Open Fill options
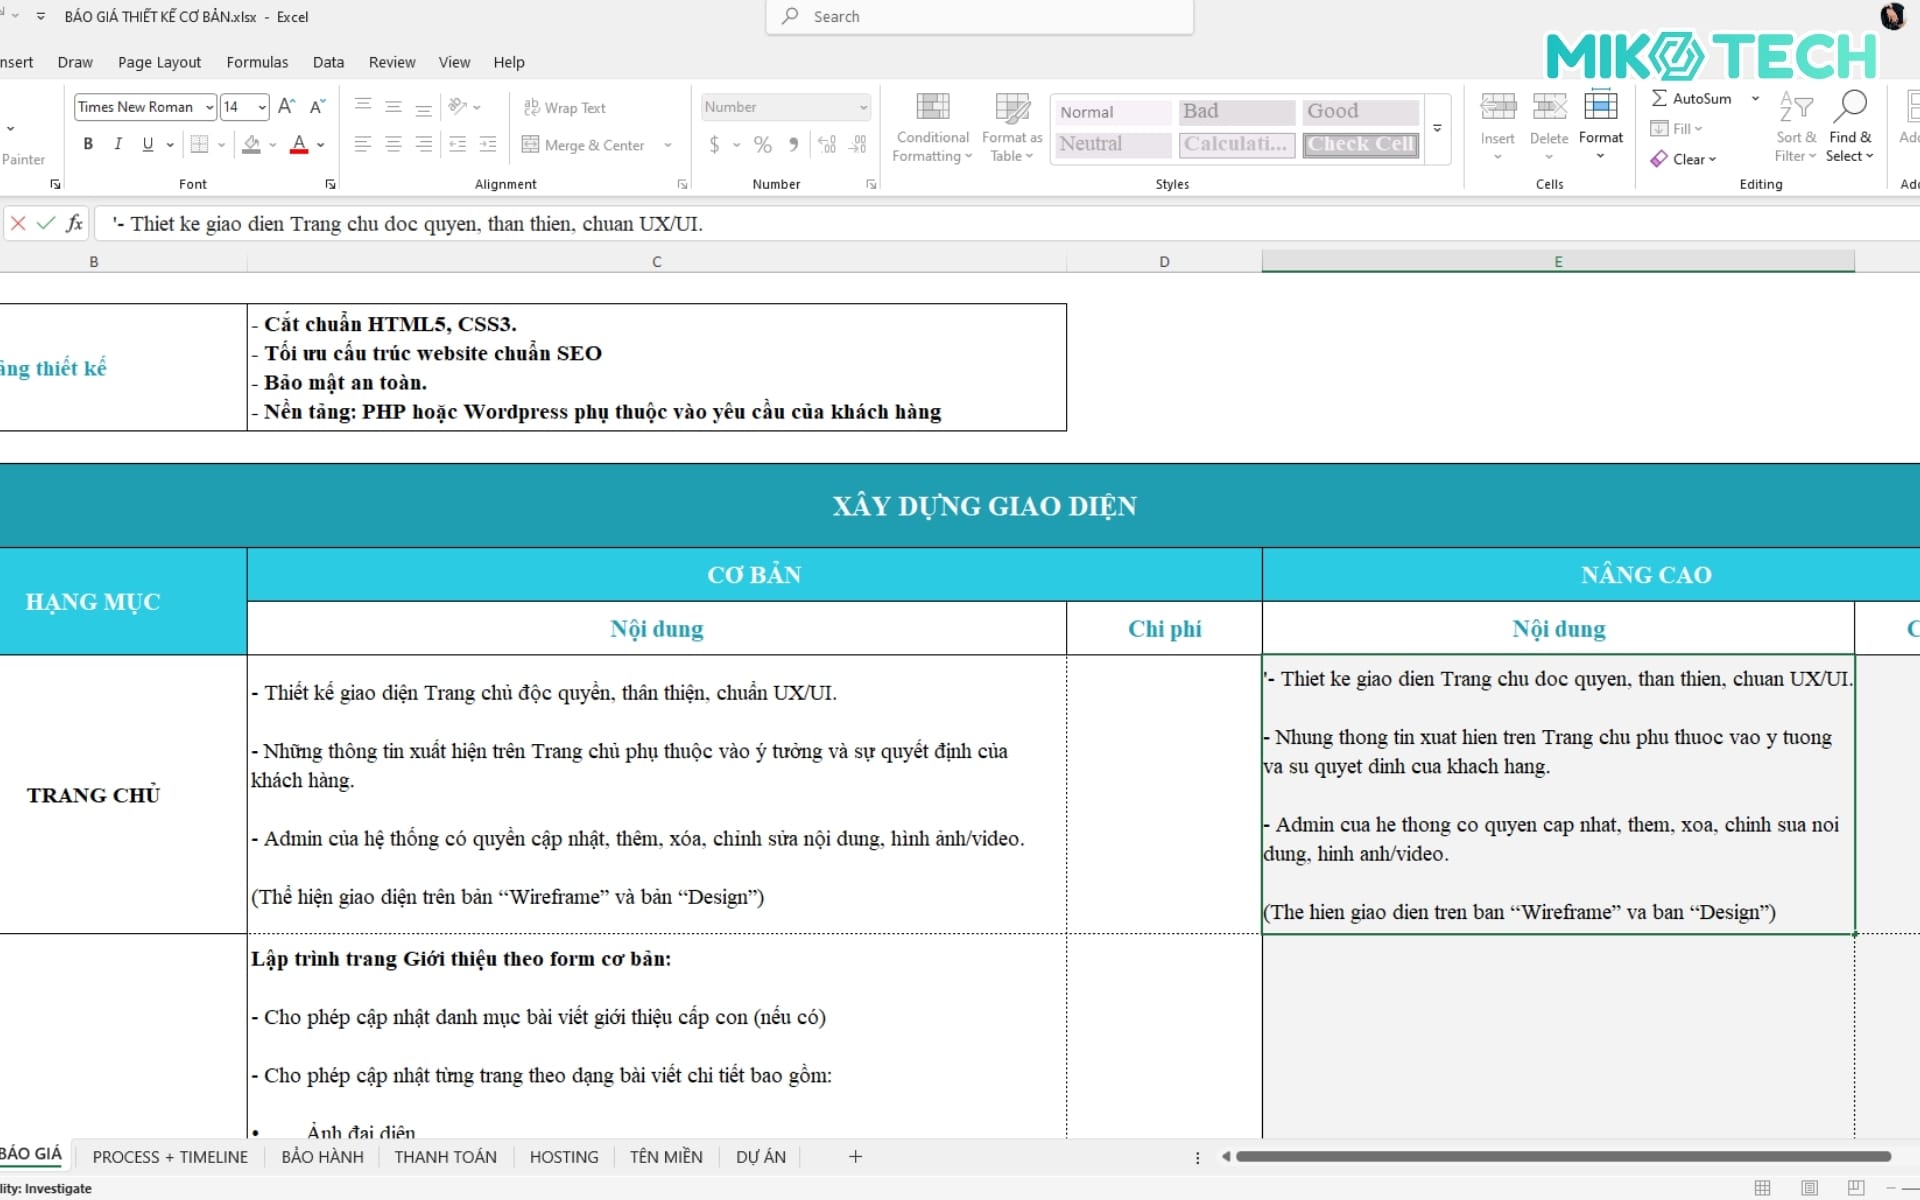Image resolution: width=1920 pixels, height=1200 pixels. pyautogui.click(x=1677, y=128)
